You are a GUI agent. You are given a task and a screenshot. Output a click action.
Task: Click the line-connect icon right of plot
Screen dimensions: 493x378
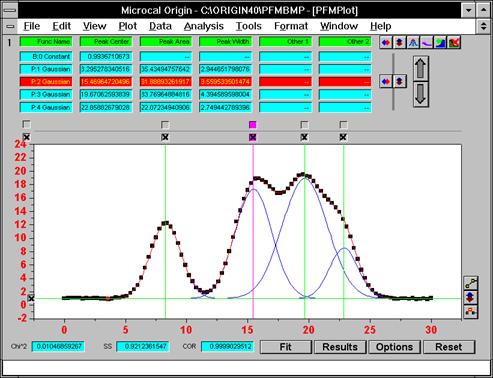click(470, 283)
